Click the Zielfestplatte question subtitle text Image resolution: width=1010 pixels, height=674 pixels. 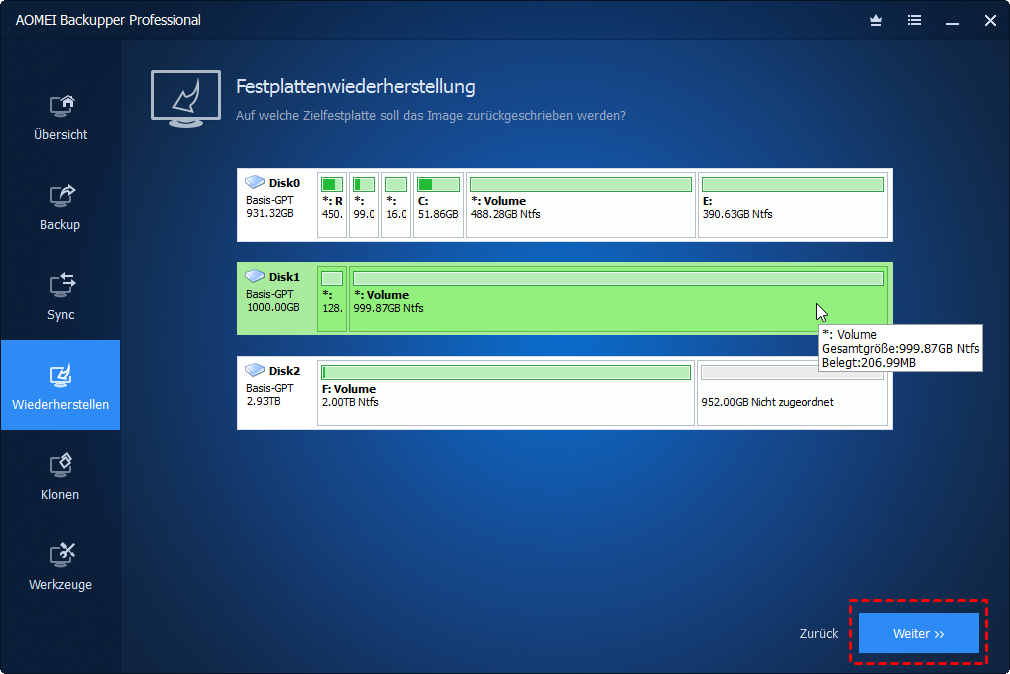[431, 115]
